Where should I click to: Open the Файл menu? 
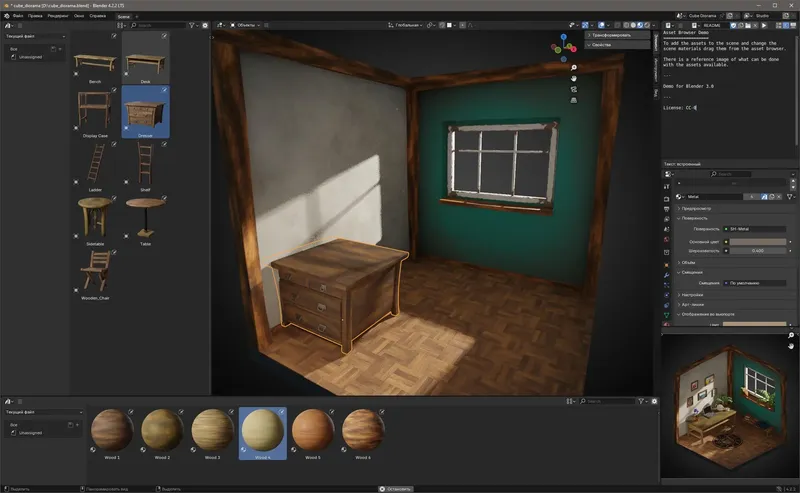point(17,16)
